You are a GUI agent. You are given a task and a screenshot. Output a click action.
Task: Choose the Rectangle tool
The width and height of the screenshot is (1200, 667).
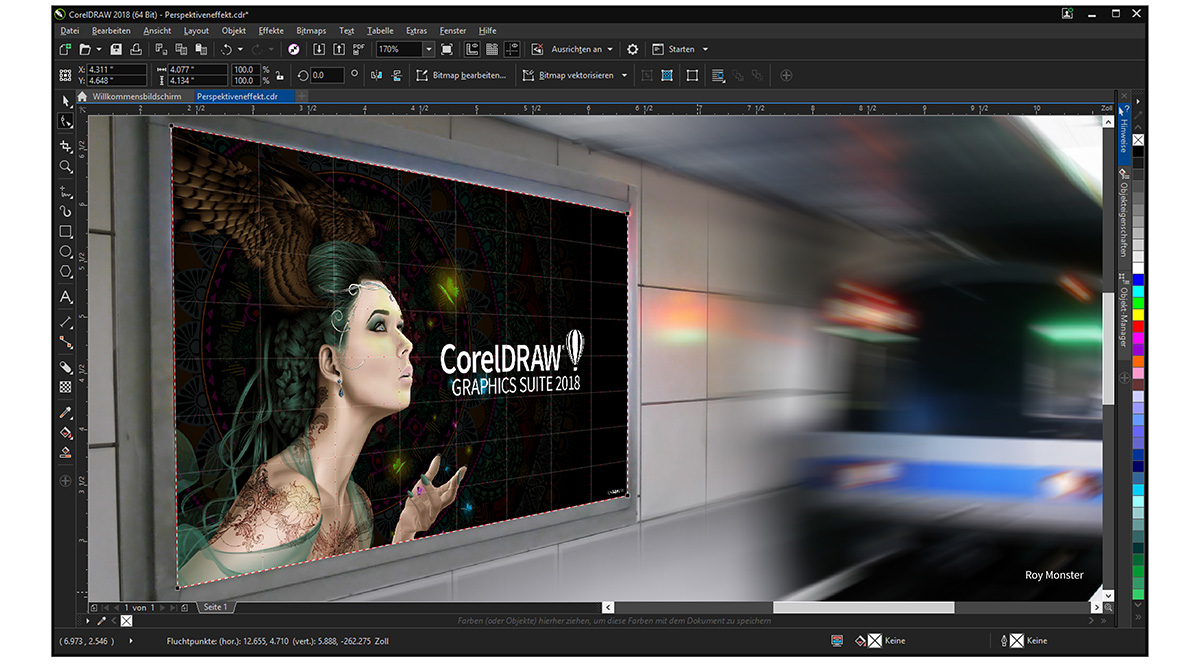coord(66,232)
